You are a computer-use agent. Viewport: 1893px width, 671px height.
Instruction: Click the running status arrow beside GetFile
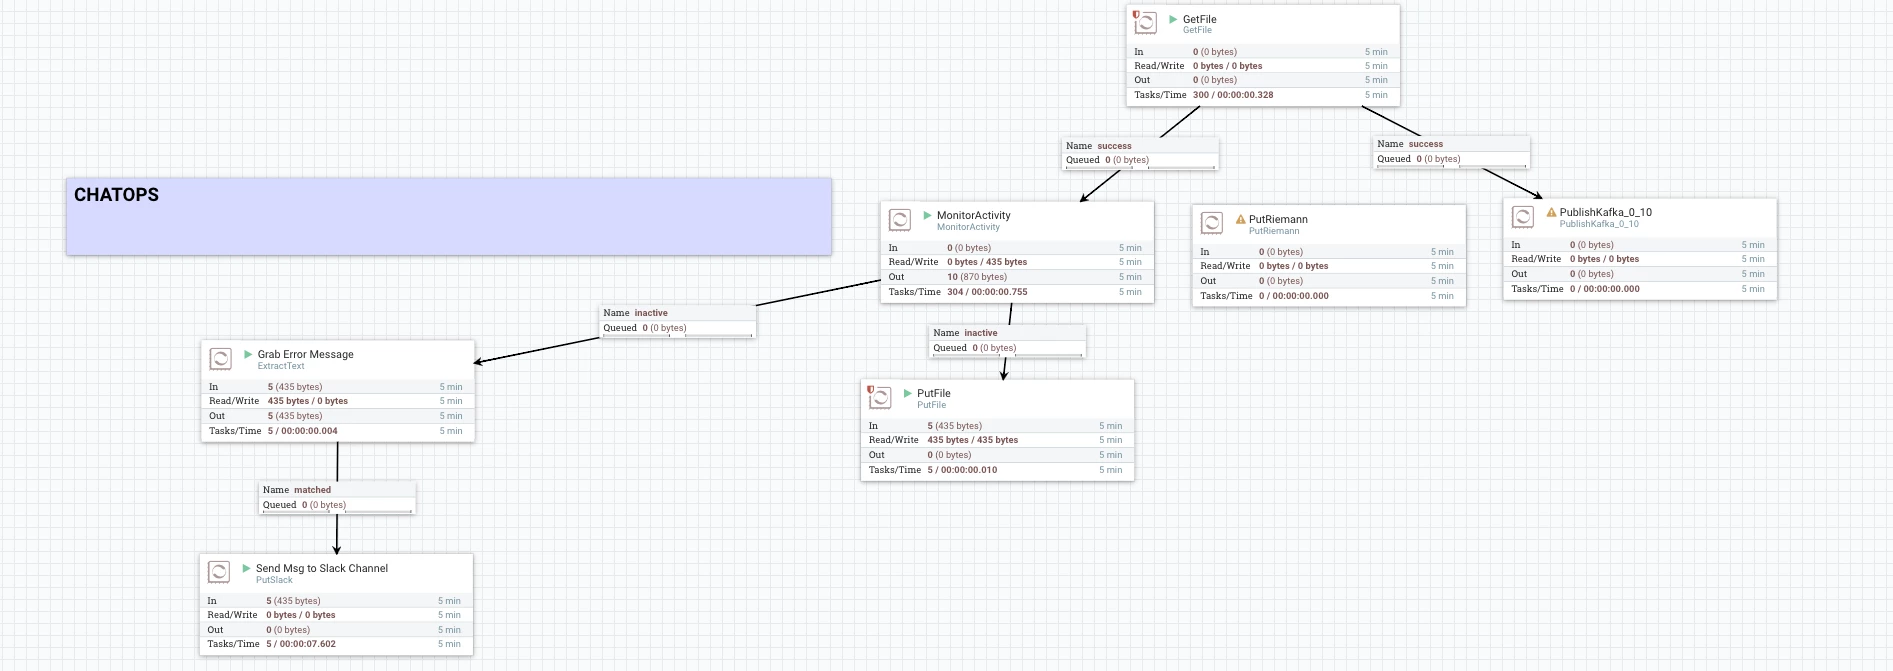click(1173, 19)
